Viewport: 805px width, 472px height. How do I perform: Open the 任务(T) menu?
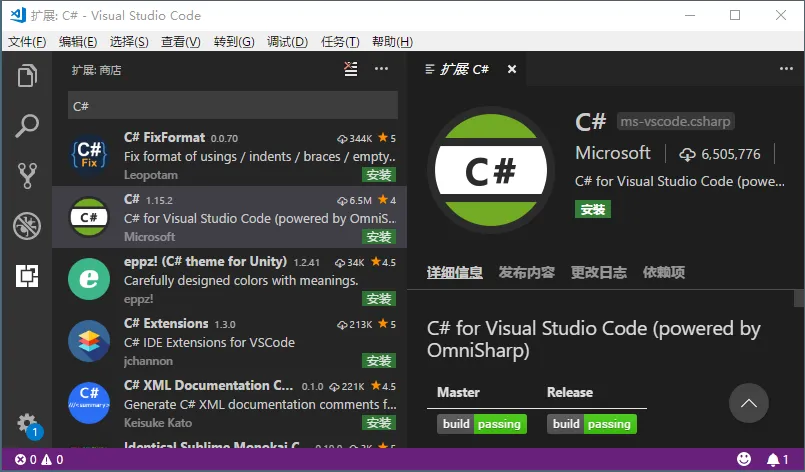tap(340, 42)
